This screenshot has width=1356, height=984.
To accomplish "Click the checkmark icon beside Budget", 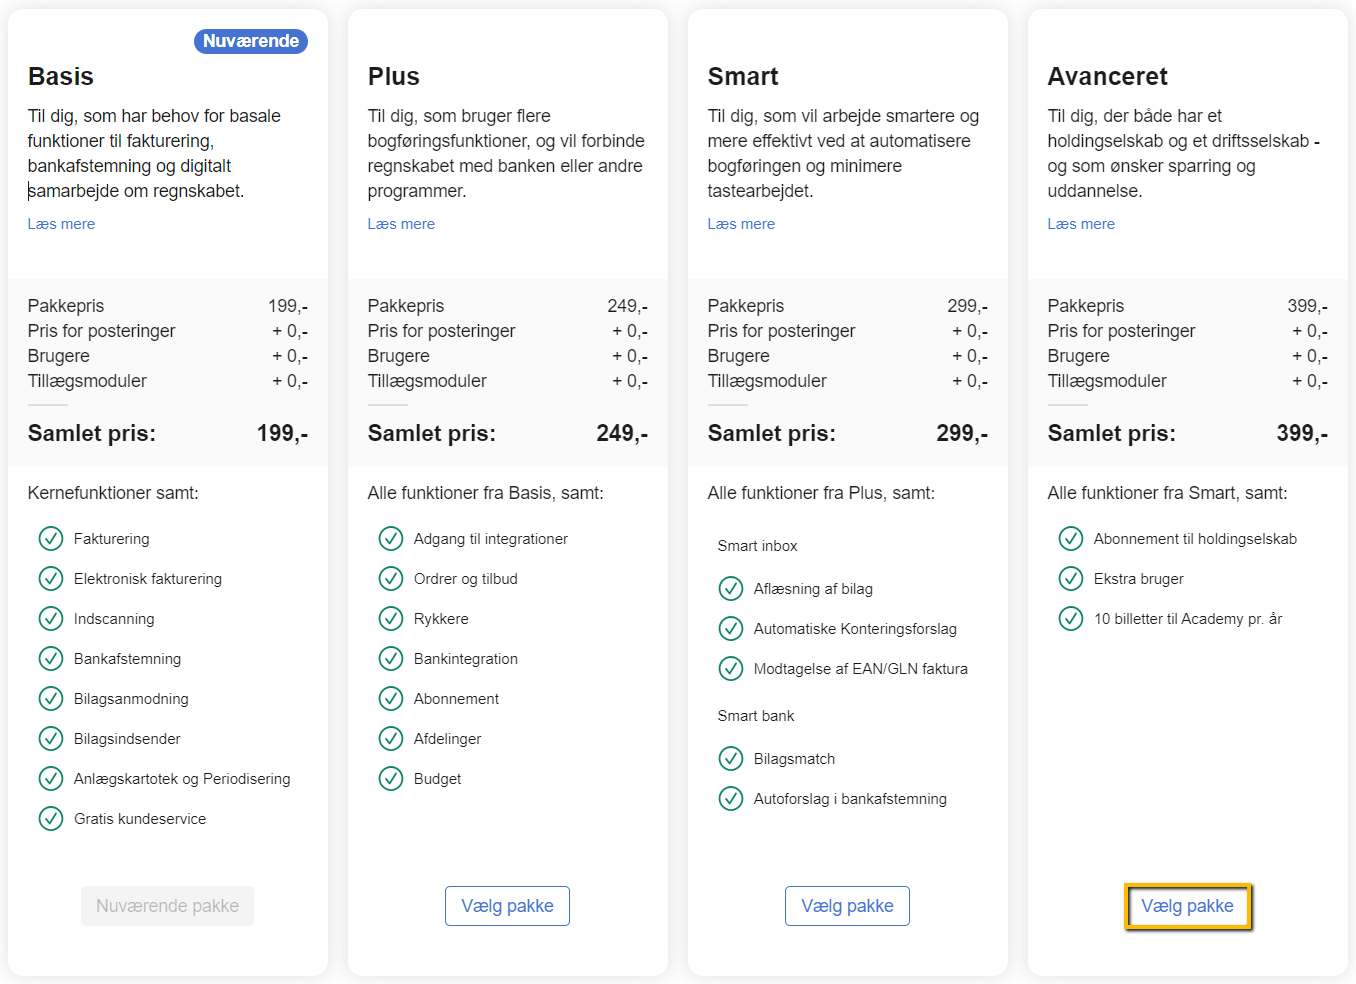I will coord(391,779).
